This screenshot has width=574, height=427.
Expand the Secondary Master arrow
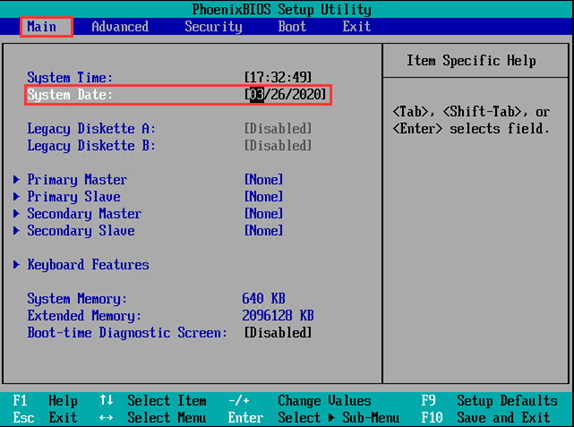click(x=16, y=213)
